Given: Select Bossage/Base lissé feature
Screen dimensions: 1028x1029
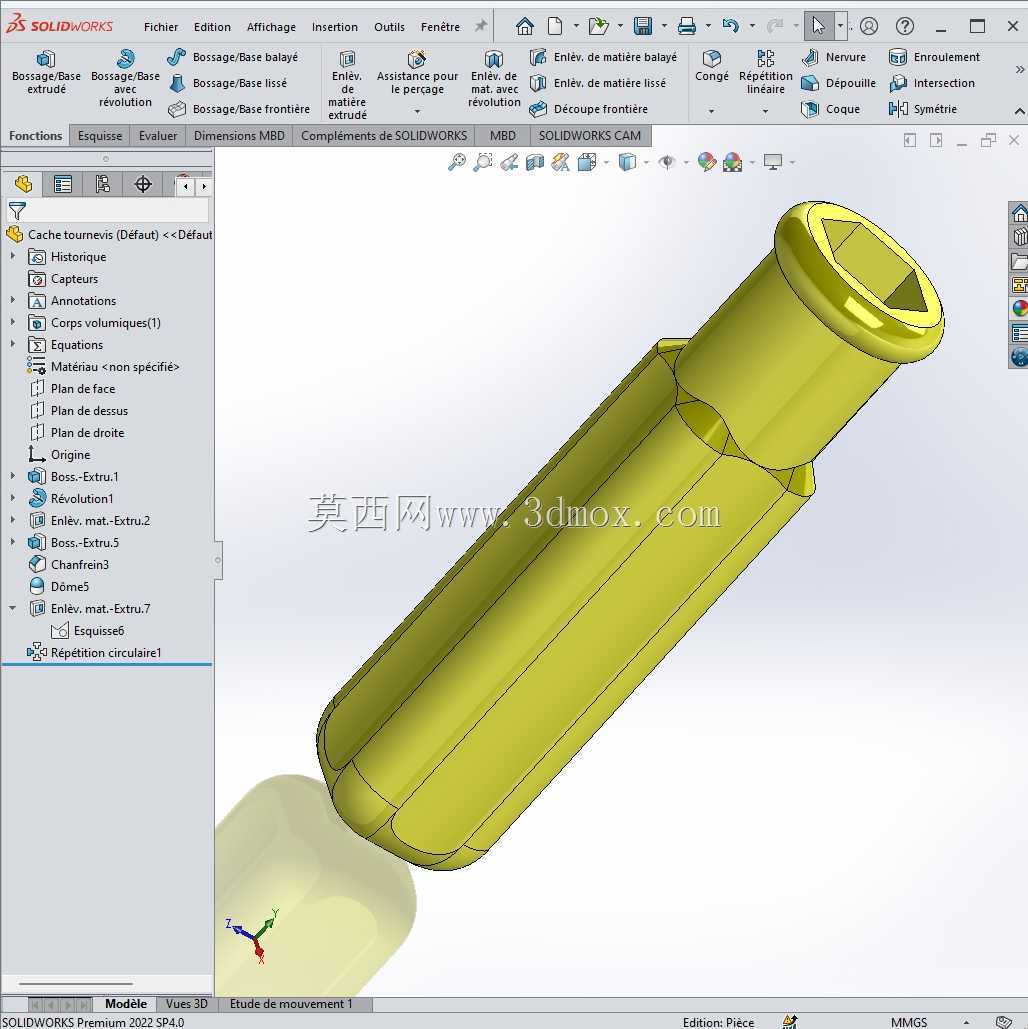Looking at the screenshot, I should click(x=228, y=83).
